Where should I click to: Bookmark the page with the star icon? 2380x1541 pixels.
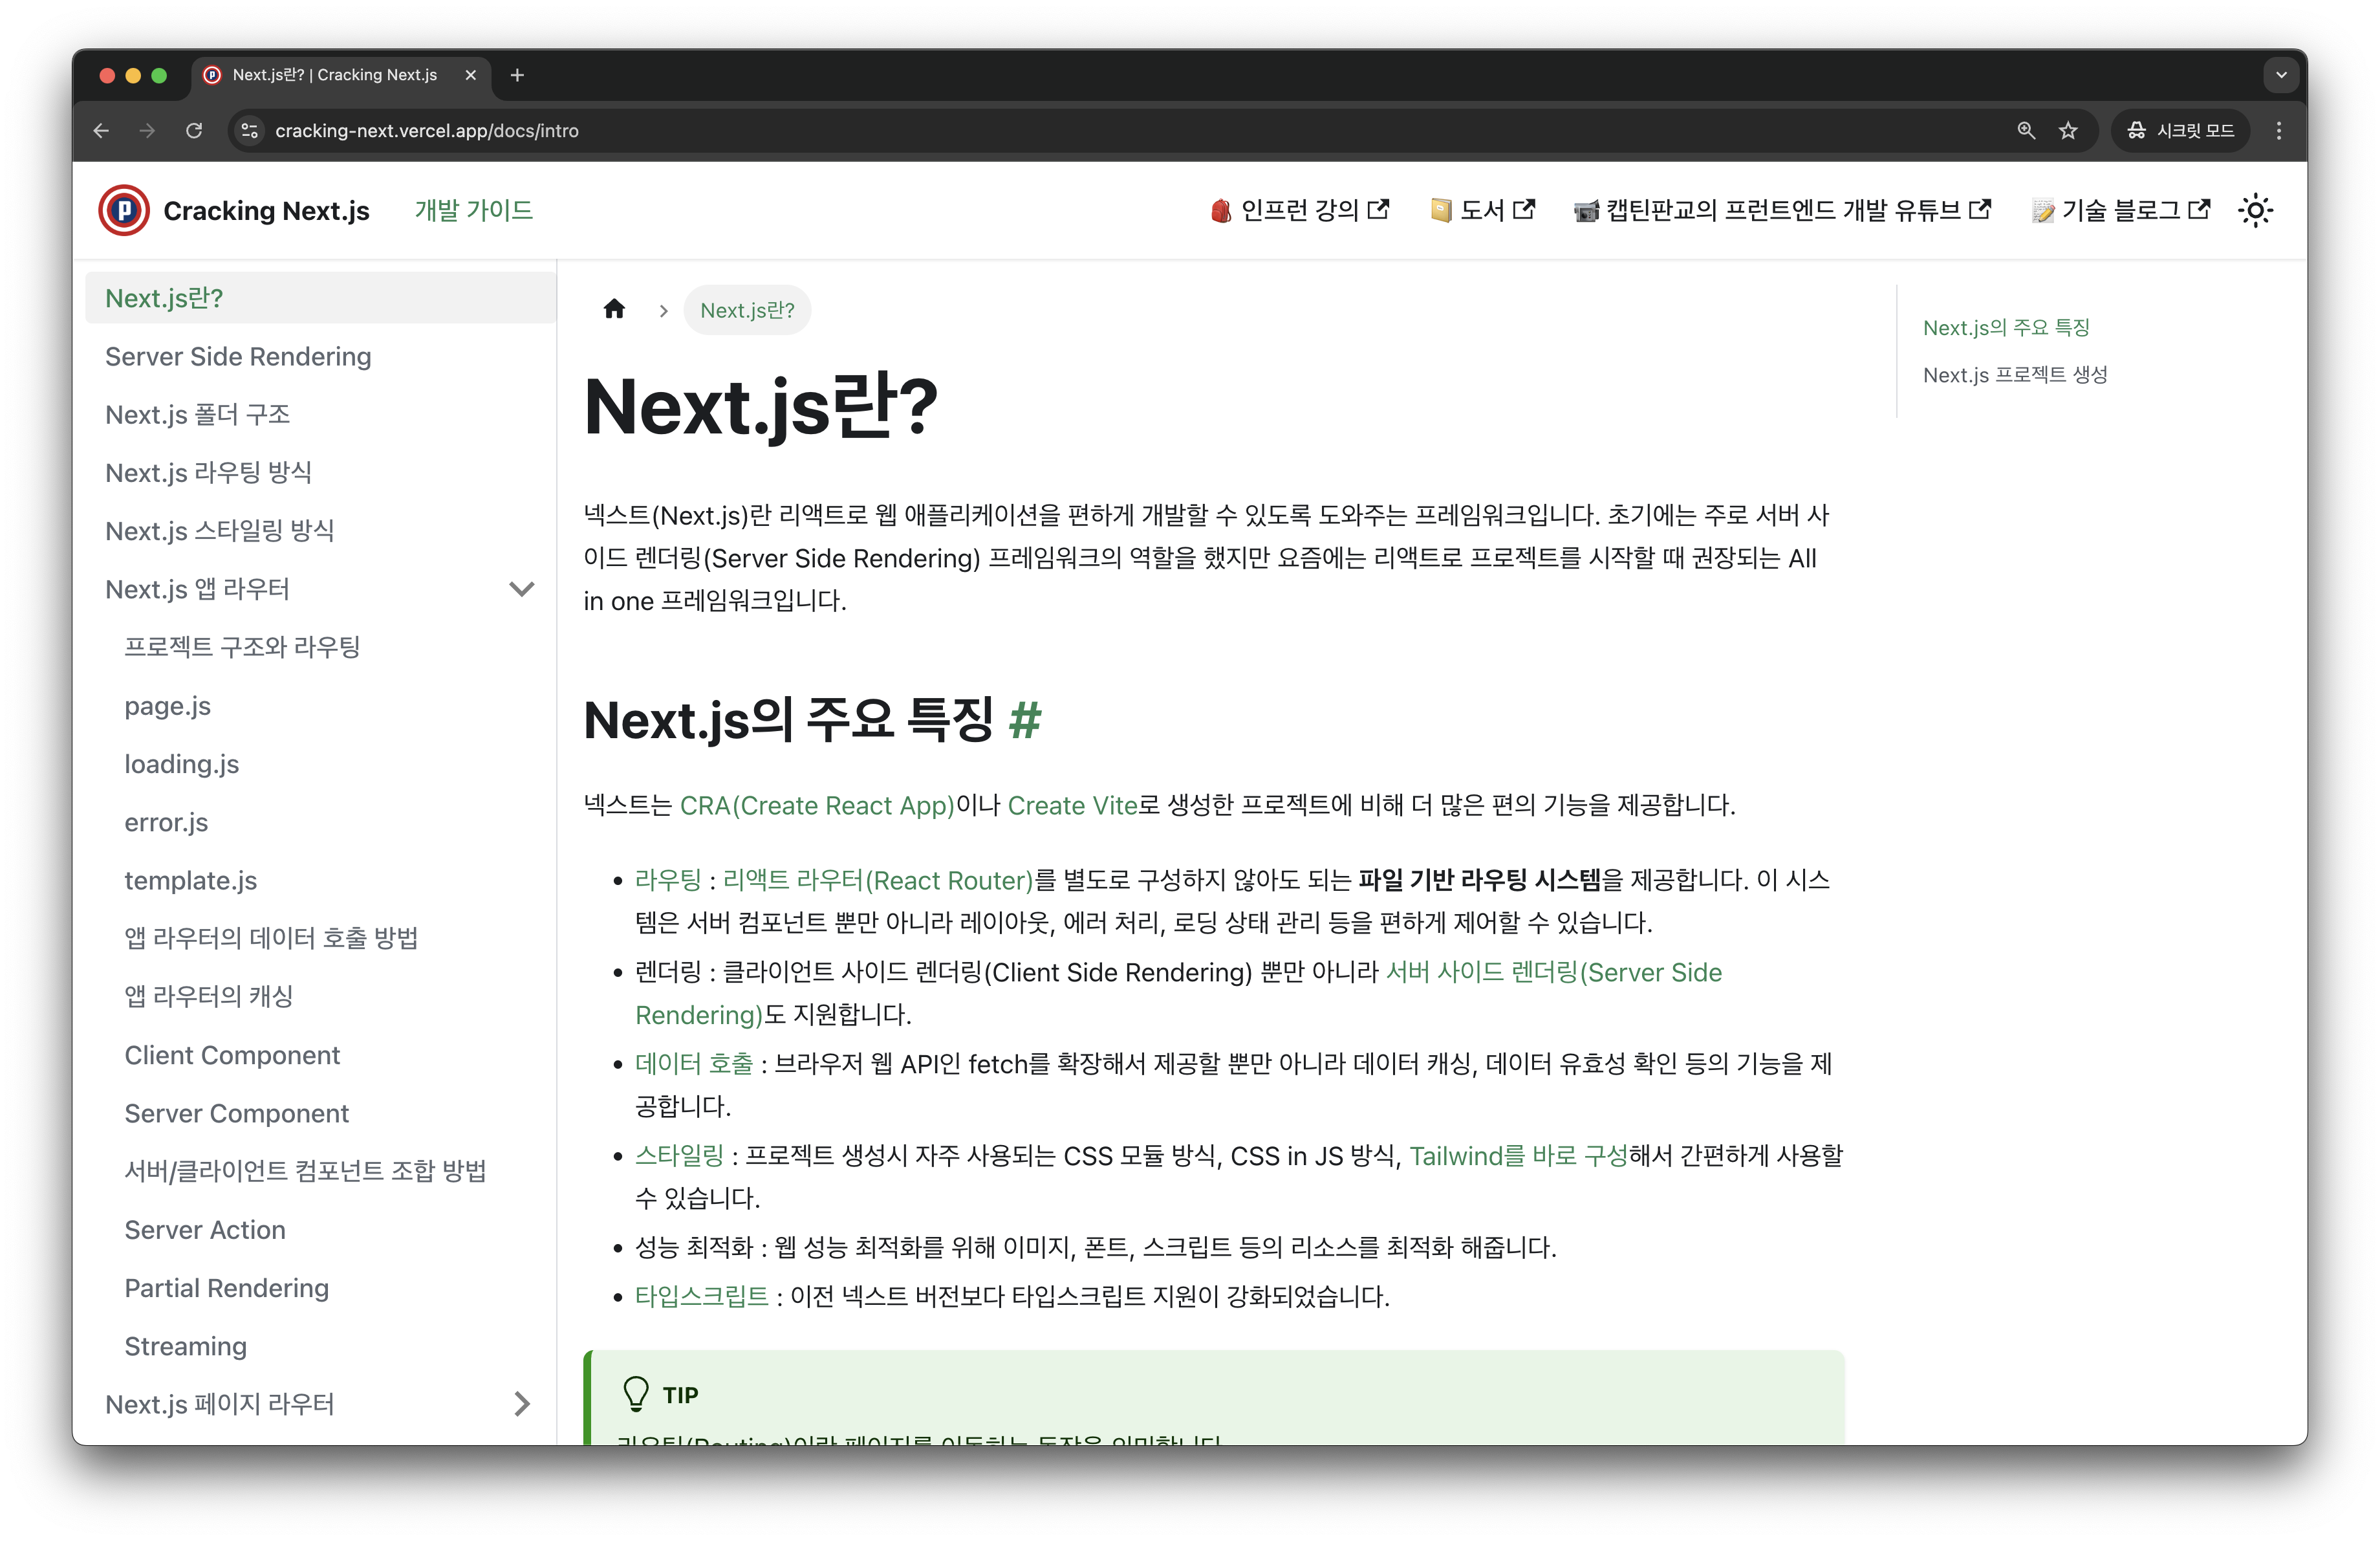click(2068, 130)
